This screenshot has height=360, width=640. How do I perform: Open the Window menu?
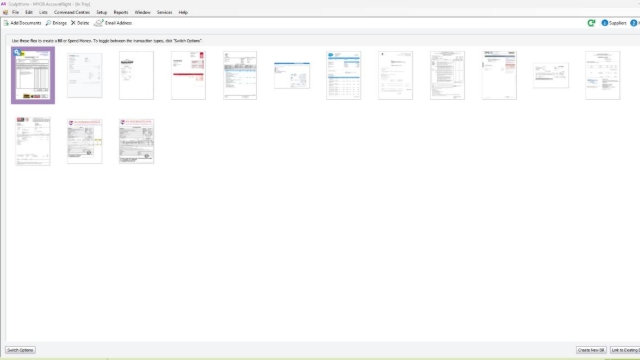[142, 13]
